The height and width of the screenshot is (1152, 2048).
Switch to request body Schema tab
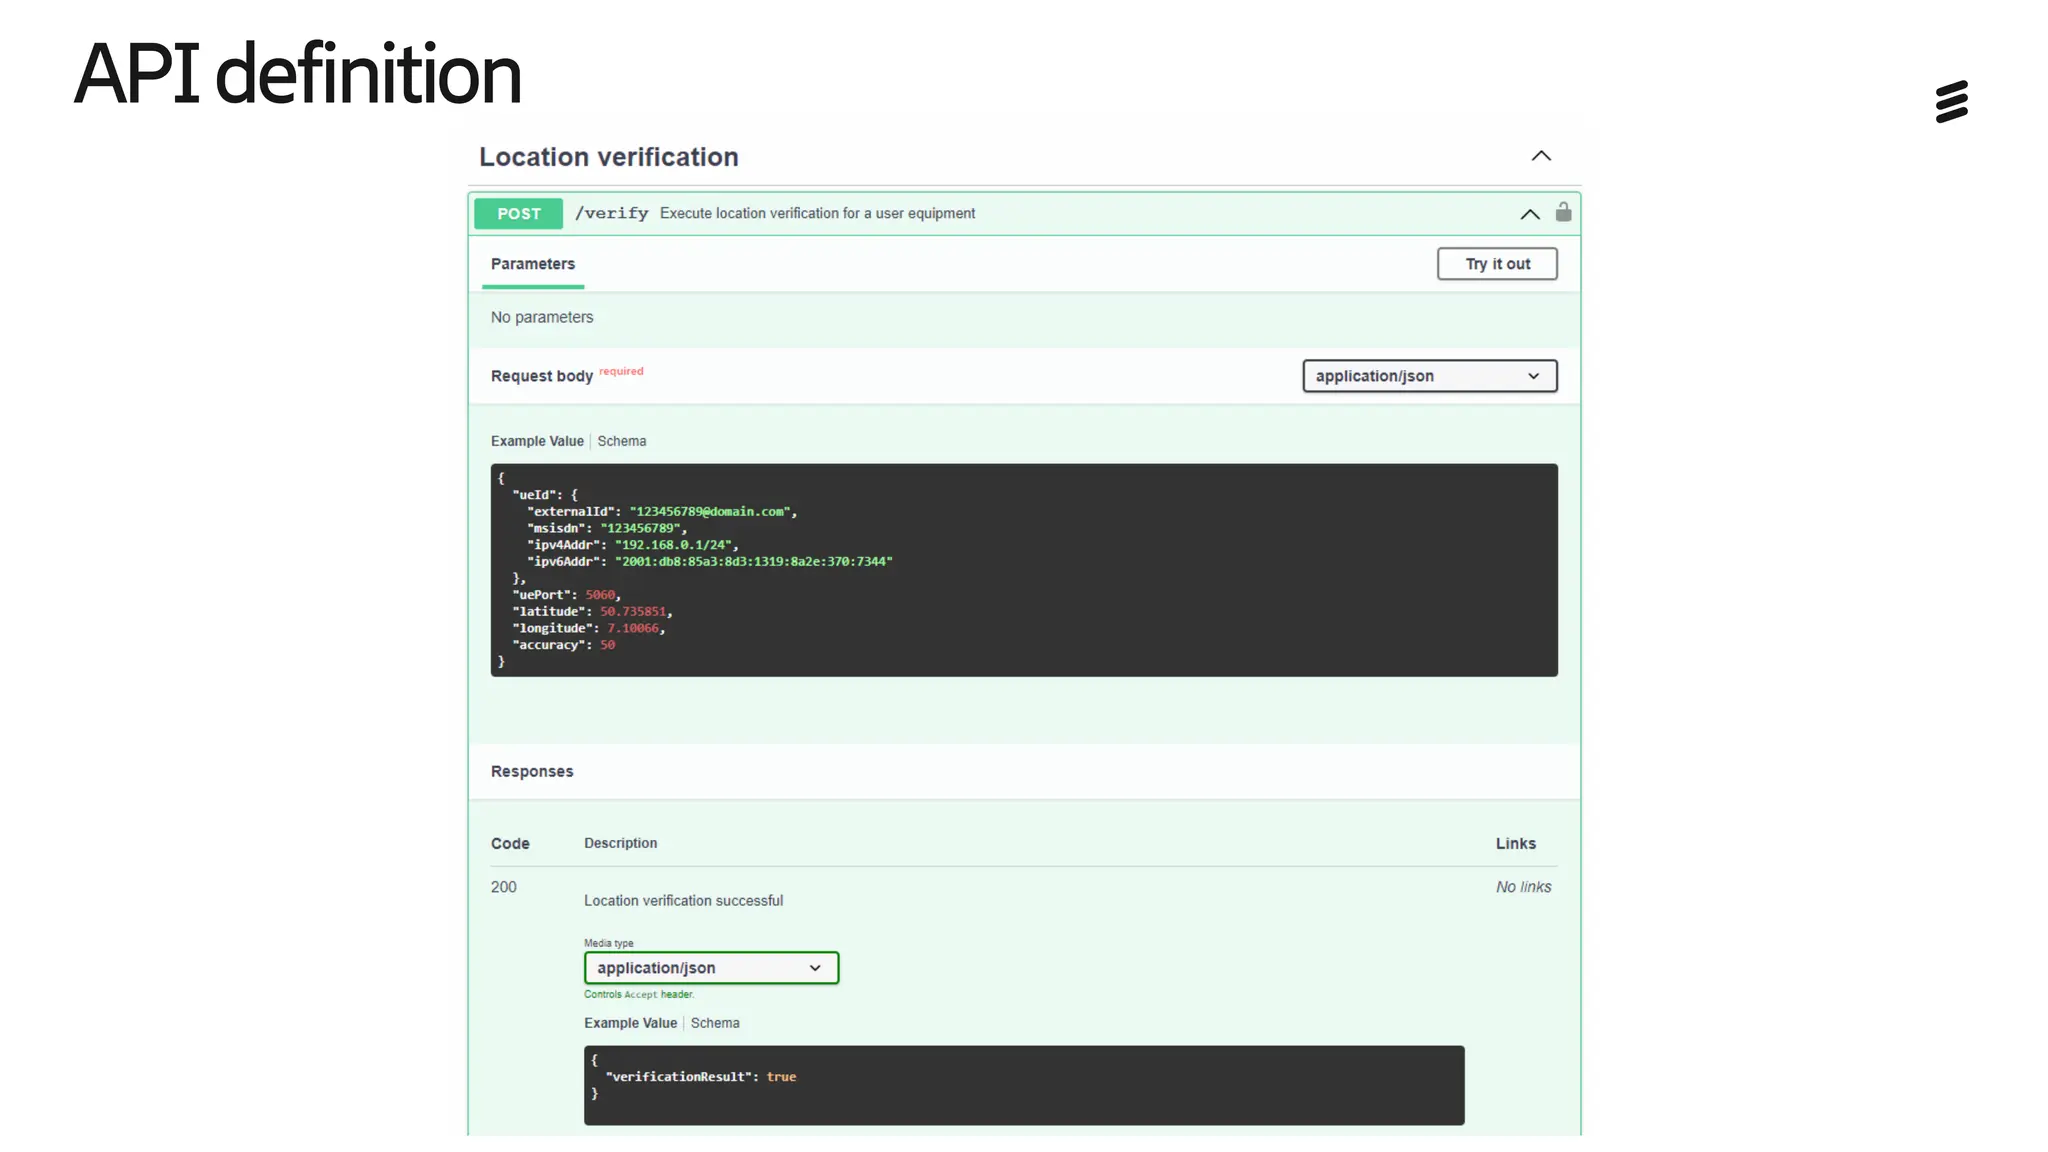click(x=621, y=441)
